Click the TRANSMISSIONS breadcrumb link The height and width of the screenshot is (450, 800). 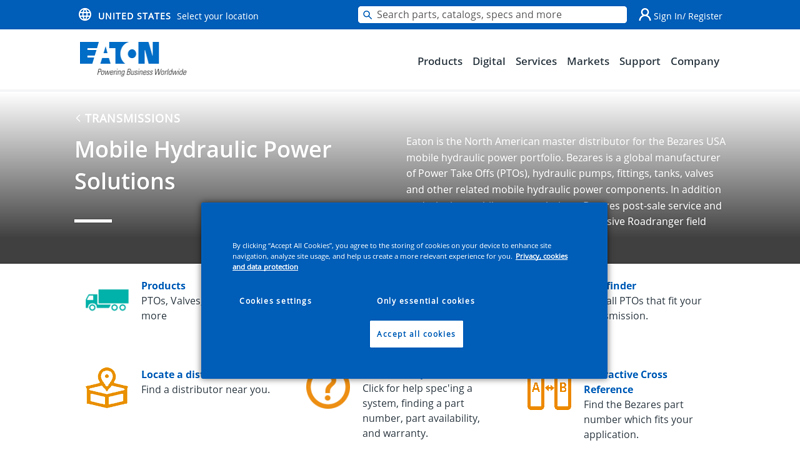133,118
